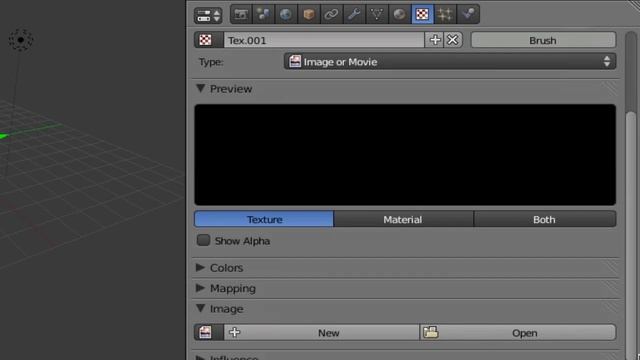Click the black texture preview area

pyautogui.click(x=405, y=155)
